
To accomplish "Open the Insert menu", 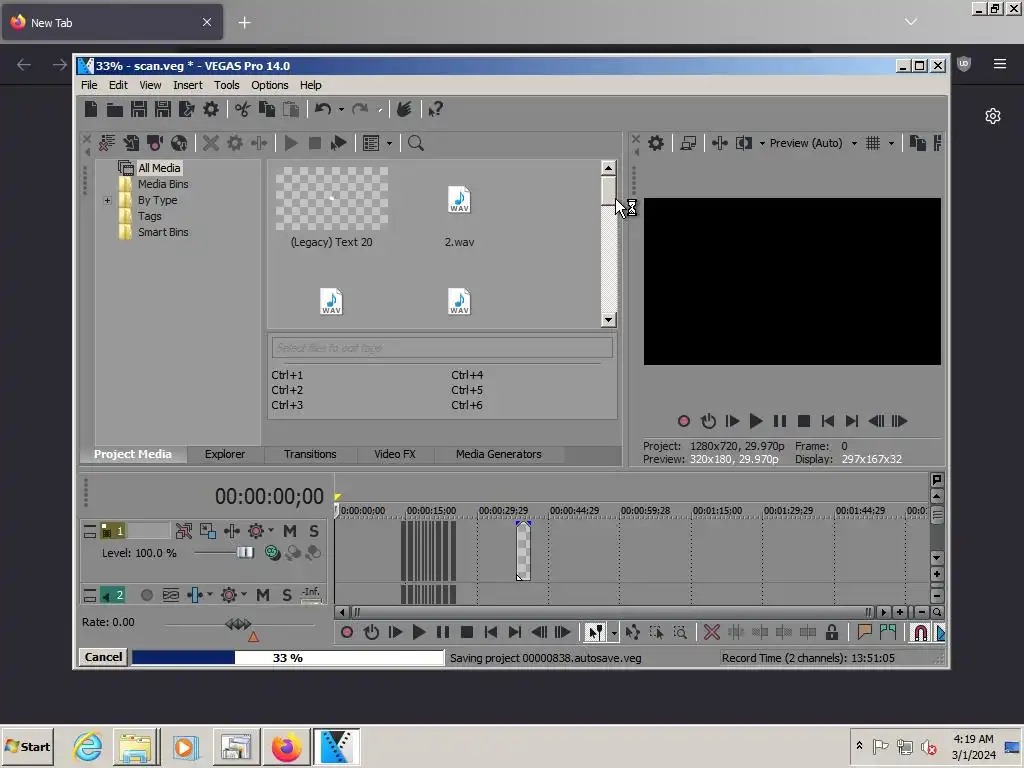I will pyautogui.click(x=187, y=85).
